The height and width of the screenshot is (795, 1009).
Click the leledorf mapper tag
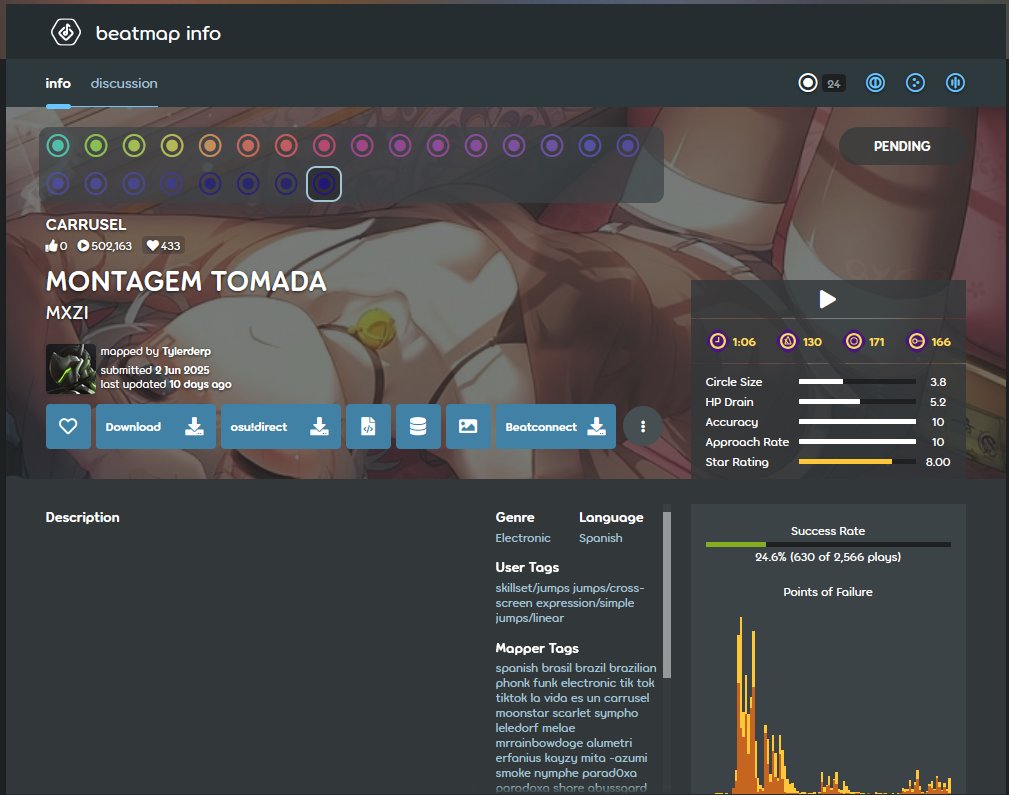[515, 728]
